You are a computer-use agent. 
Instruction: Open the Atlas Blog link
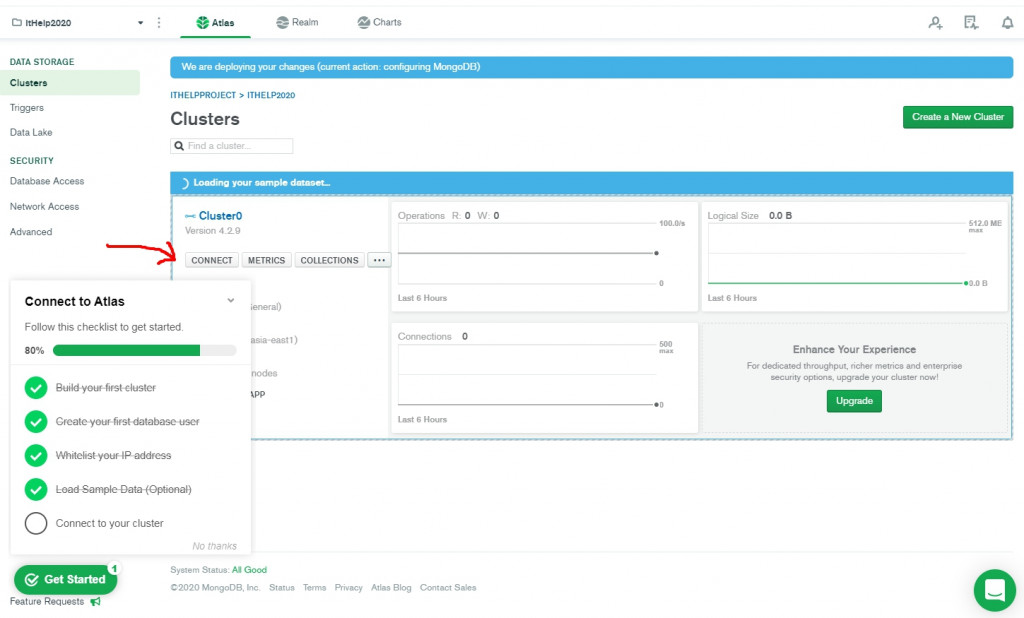click(391, 588)
